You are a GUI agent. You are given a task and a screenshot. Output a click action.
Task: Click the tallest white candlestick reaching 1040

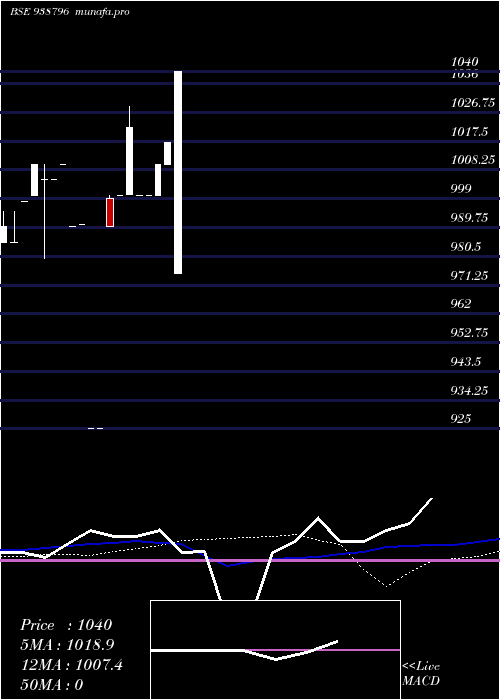[178, 172]
